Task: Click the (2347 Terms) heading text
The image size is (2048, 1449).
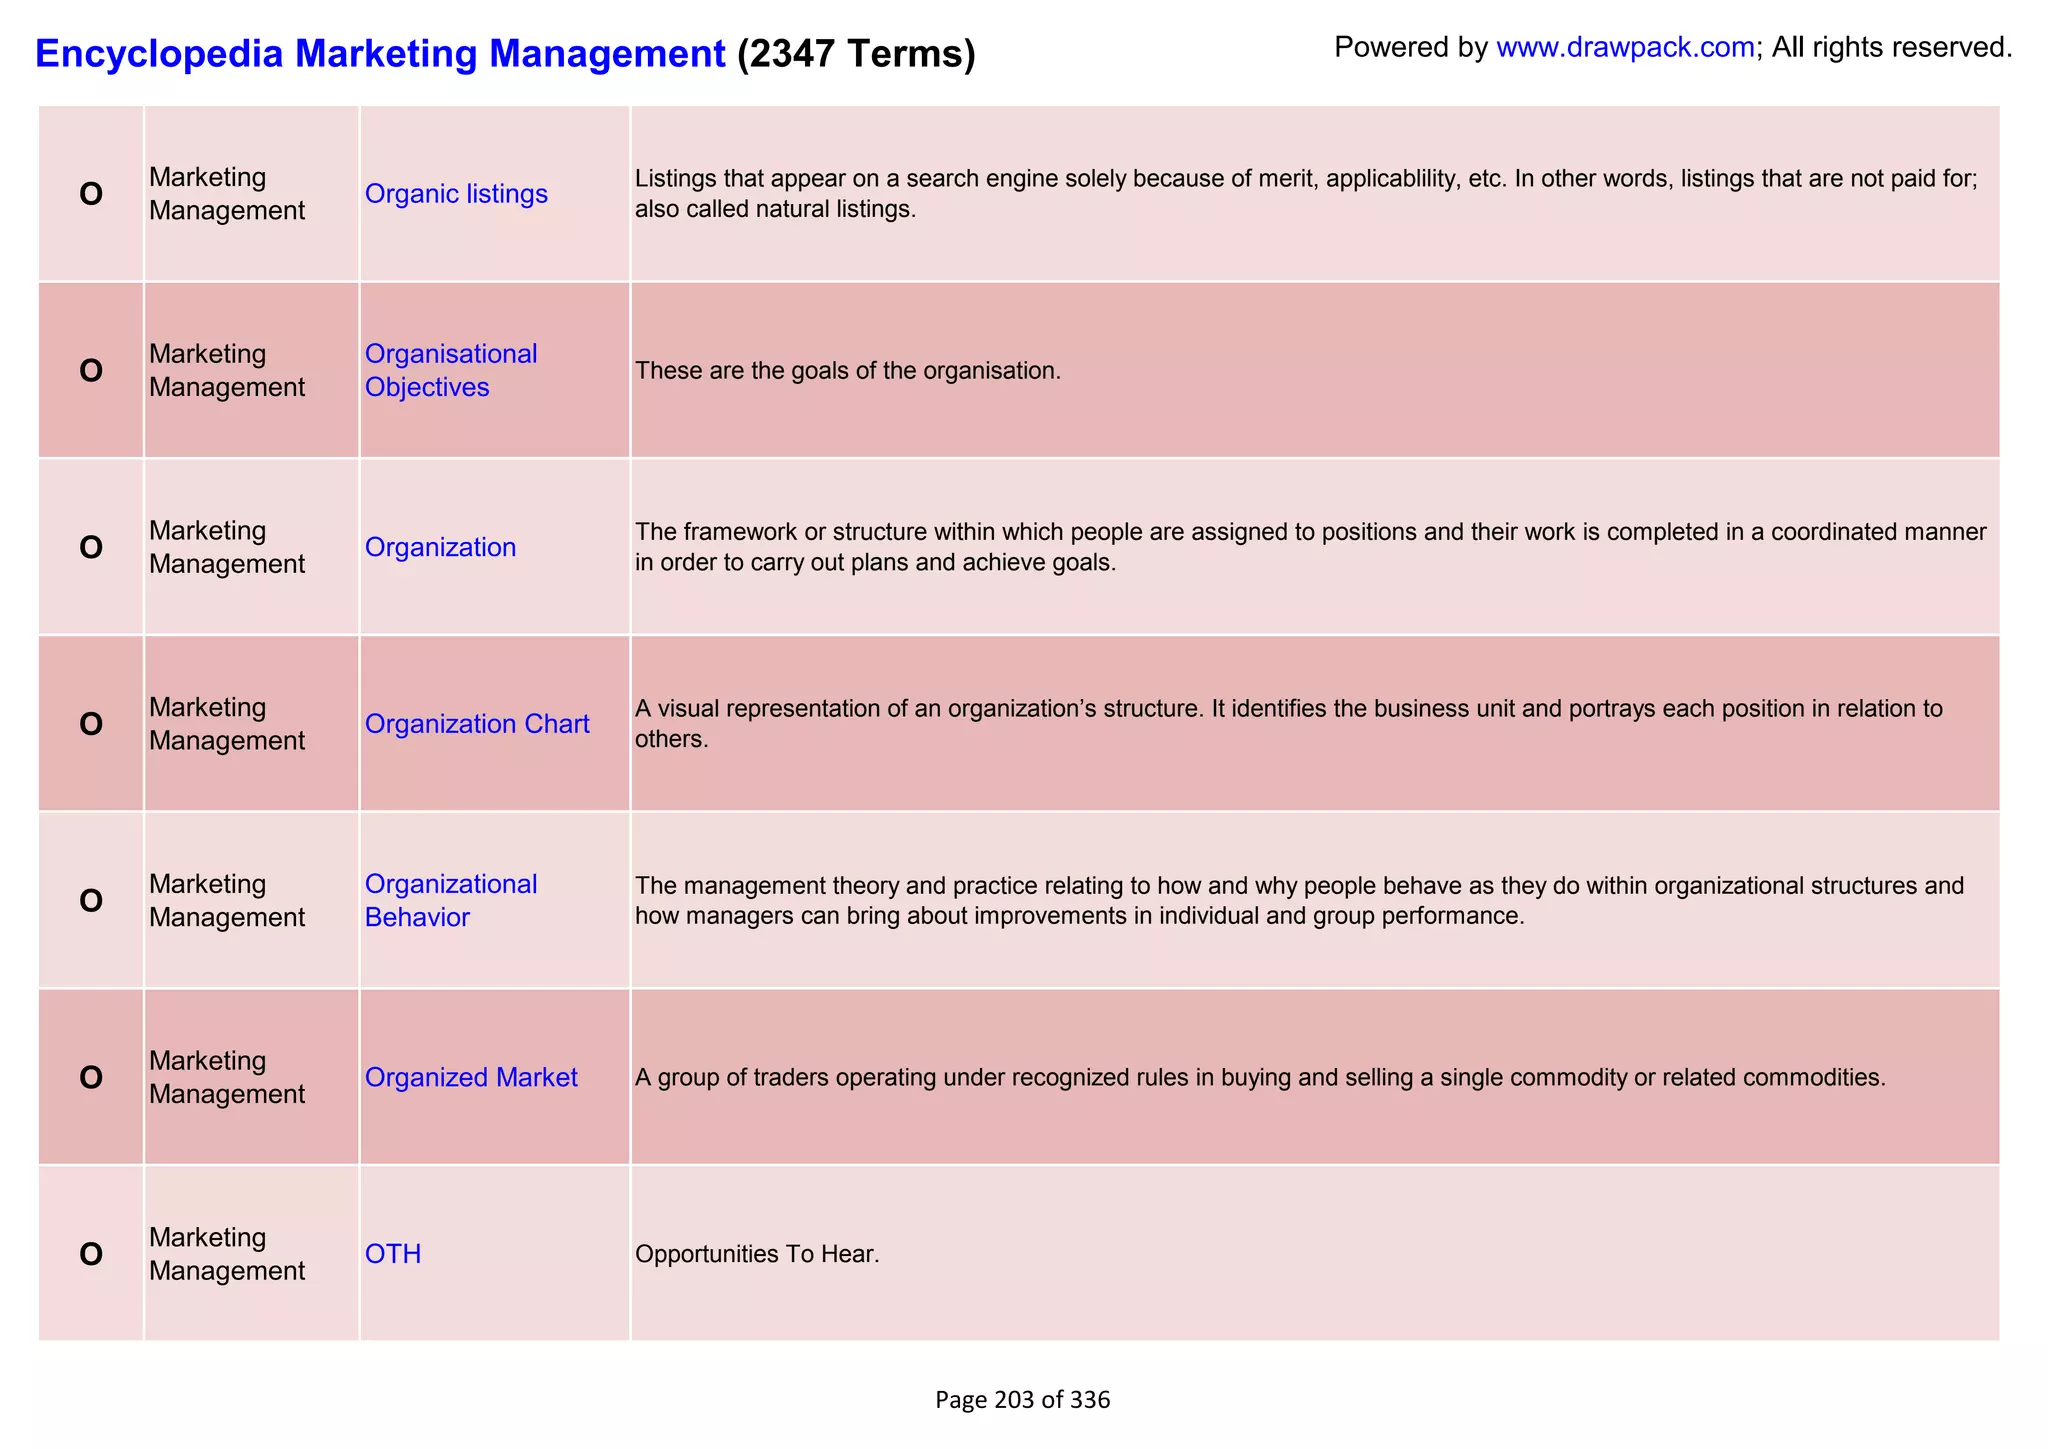Action: pos(856,54)
